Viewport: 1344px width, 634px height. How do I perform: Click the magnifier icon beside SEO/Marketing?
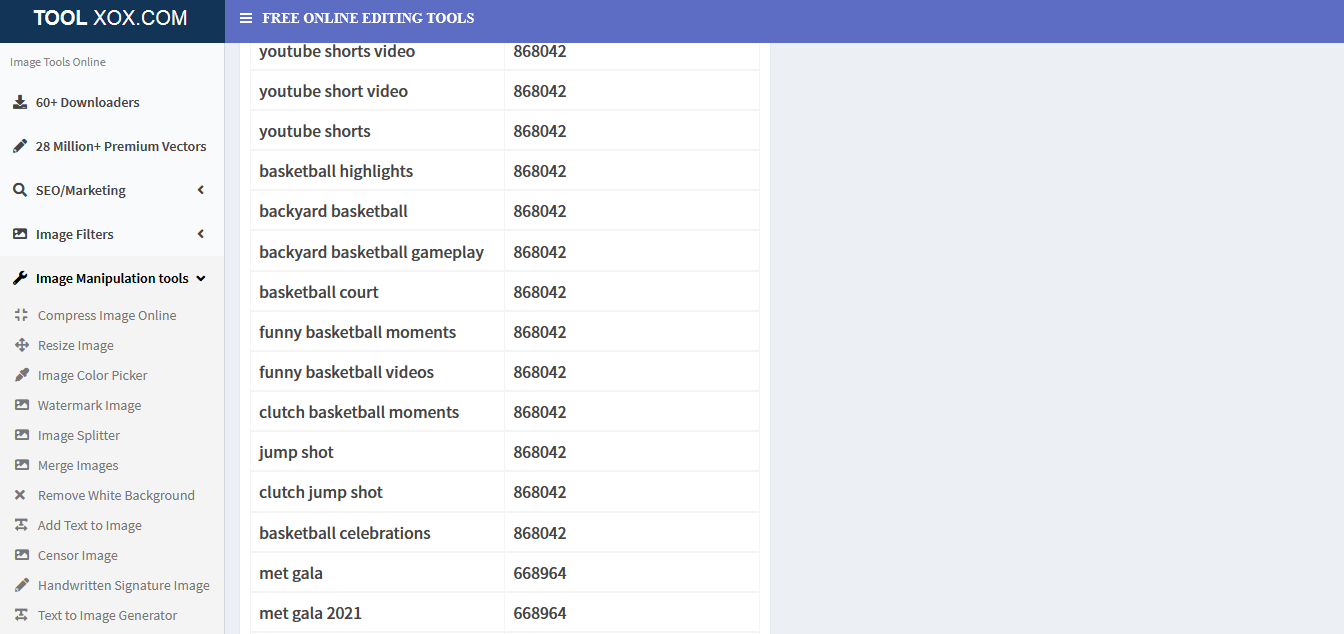coord(20,190)
